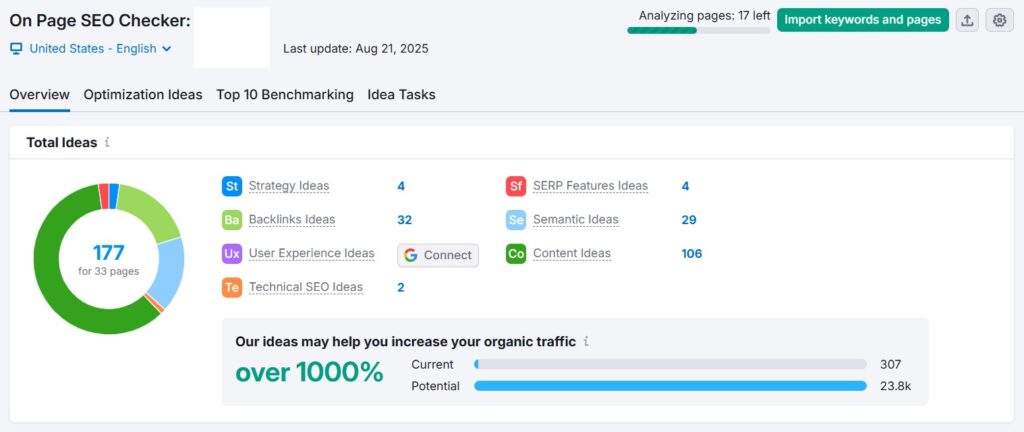Click the light blue Semantic donut segment
The width and height of the screenshot is (1024, 432).
coord(169,273)
